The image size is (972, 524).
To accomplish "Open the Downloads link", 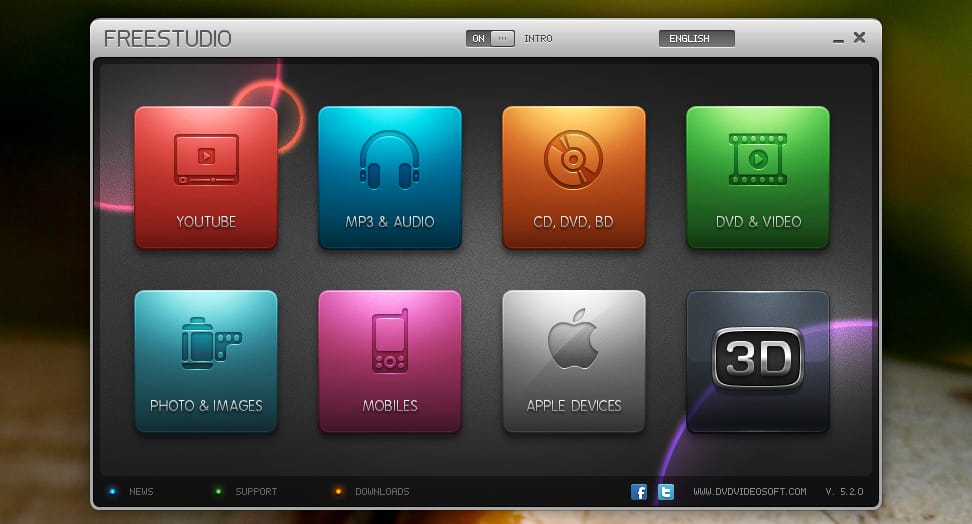I will [382, 492].
